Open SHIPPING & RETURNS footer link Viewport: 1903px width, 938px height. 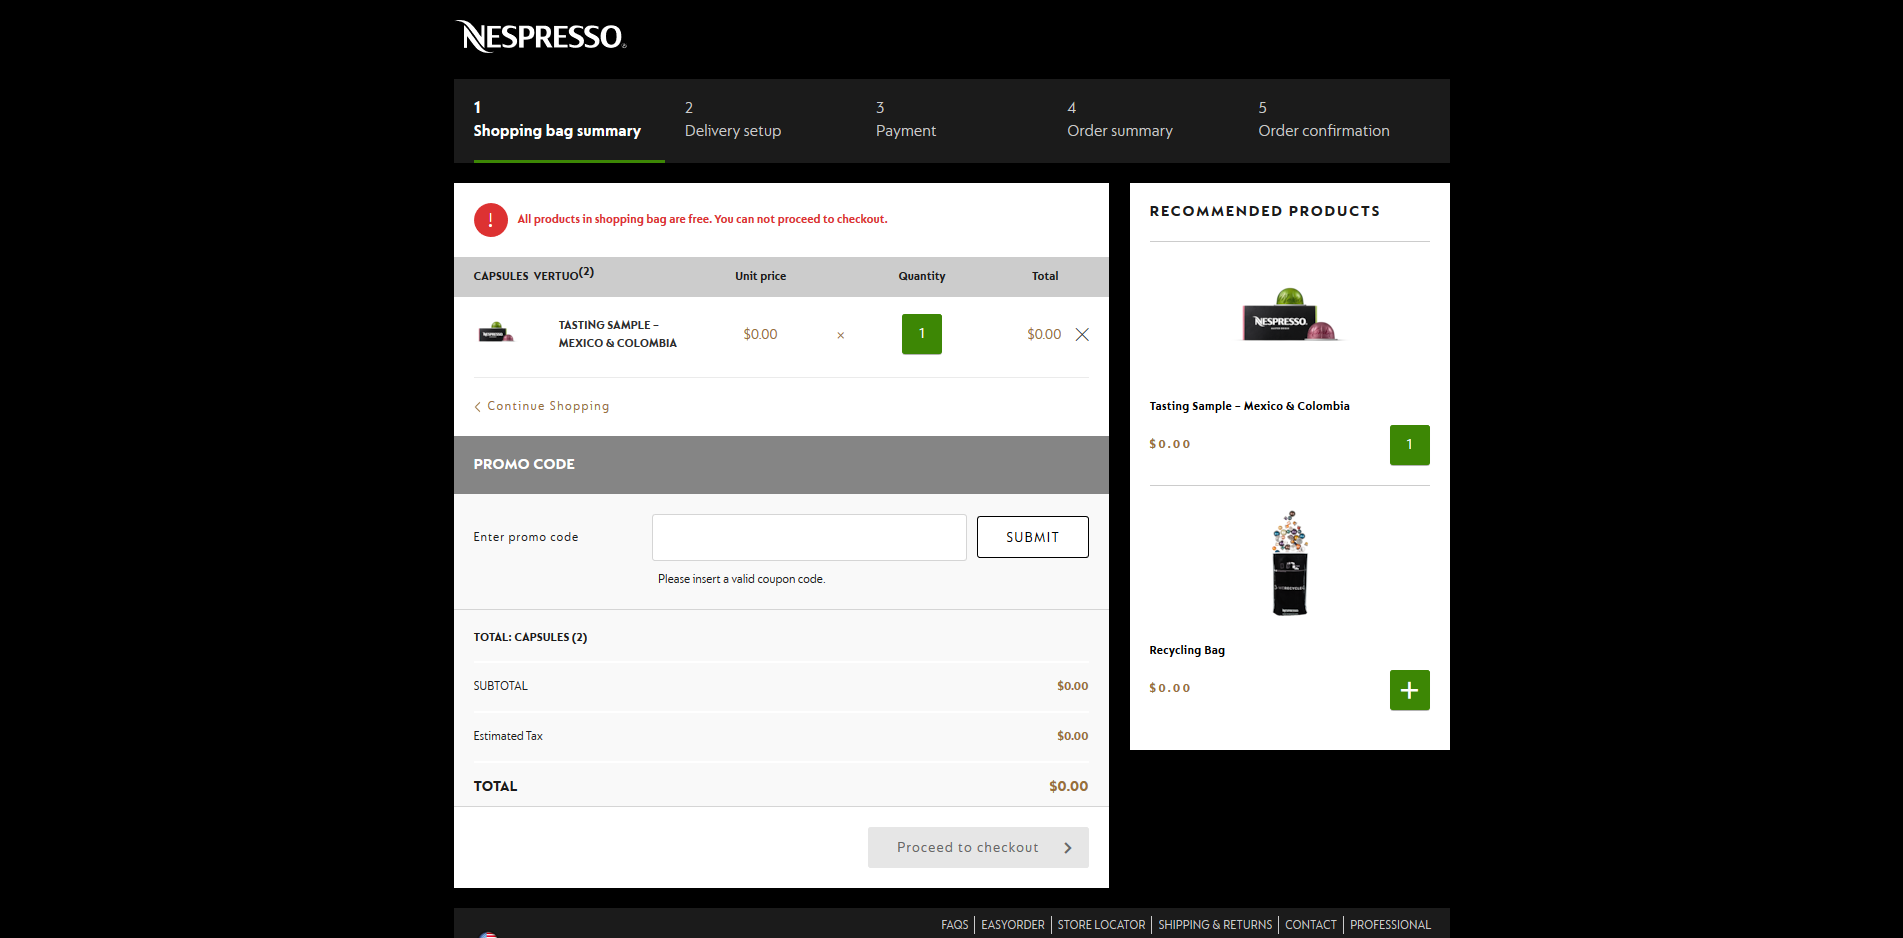pos(1215,925)
